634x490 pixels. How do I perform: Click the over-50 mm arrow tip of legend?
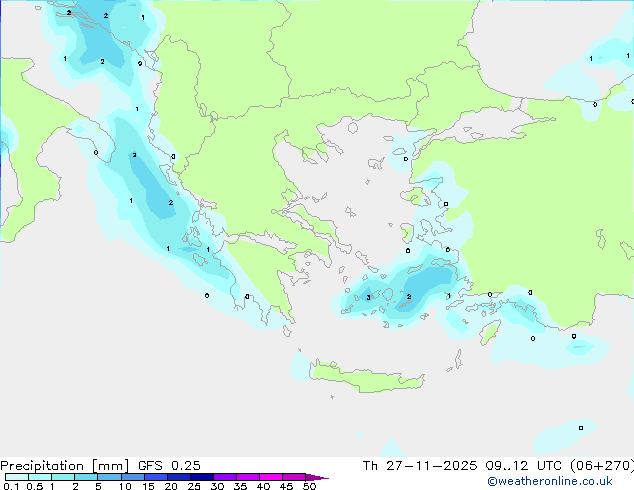point(317,477)
